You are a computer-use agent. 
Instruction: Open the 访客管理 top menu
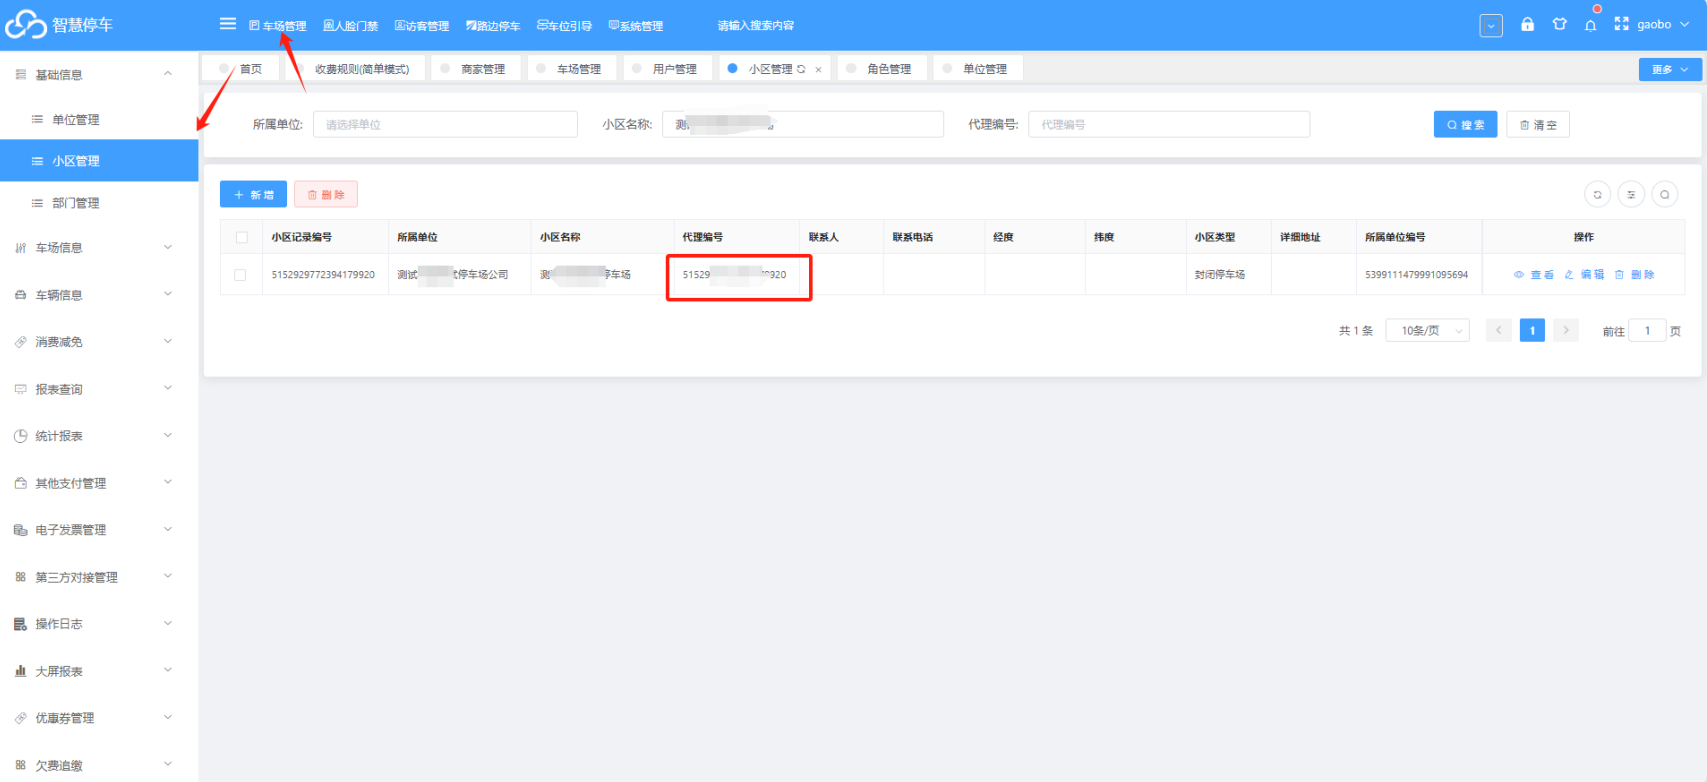422,26
